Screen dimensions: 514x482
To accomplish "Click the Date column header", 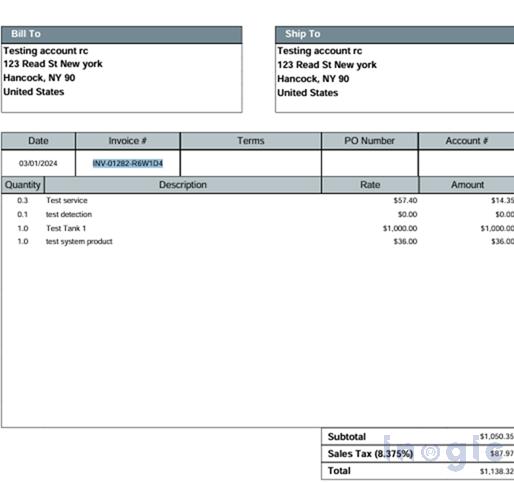I will coord(38,141).
